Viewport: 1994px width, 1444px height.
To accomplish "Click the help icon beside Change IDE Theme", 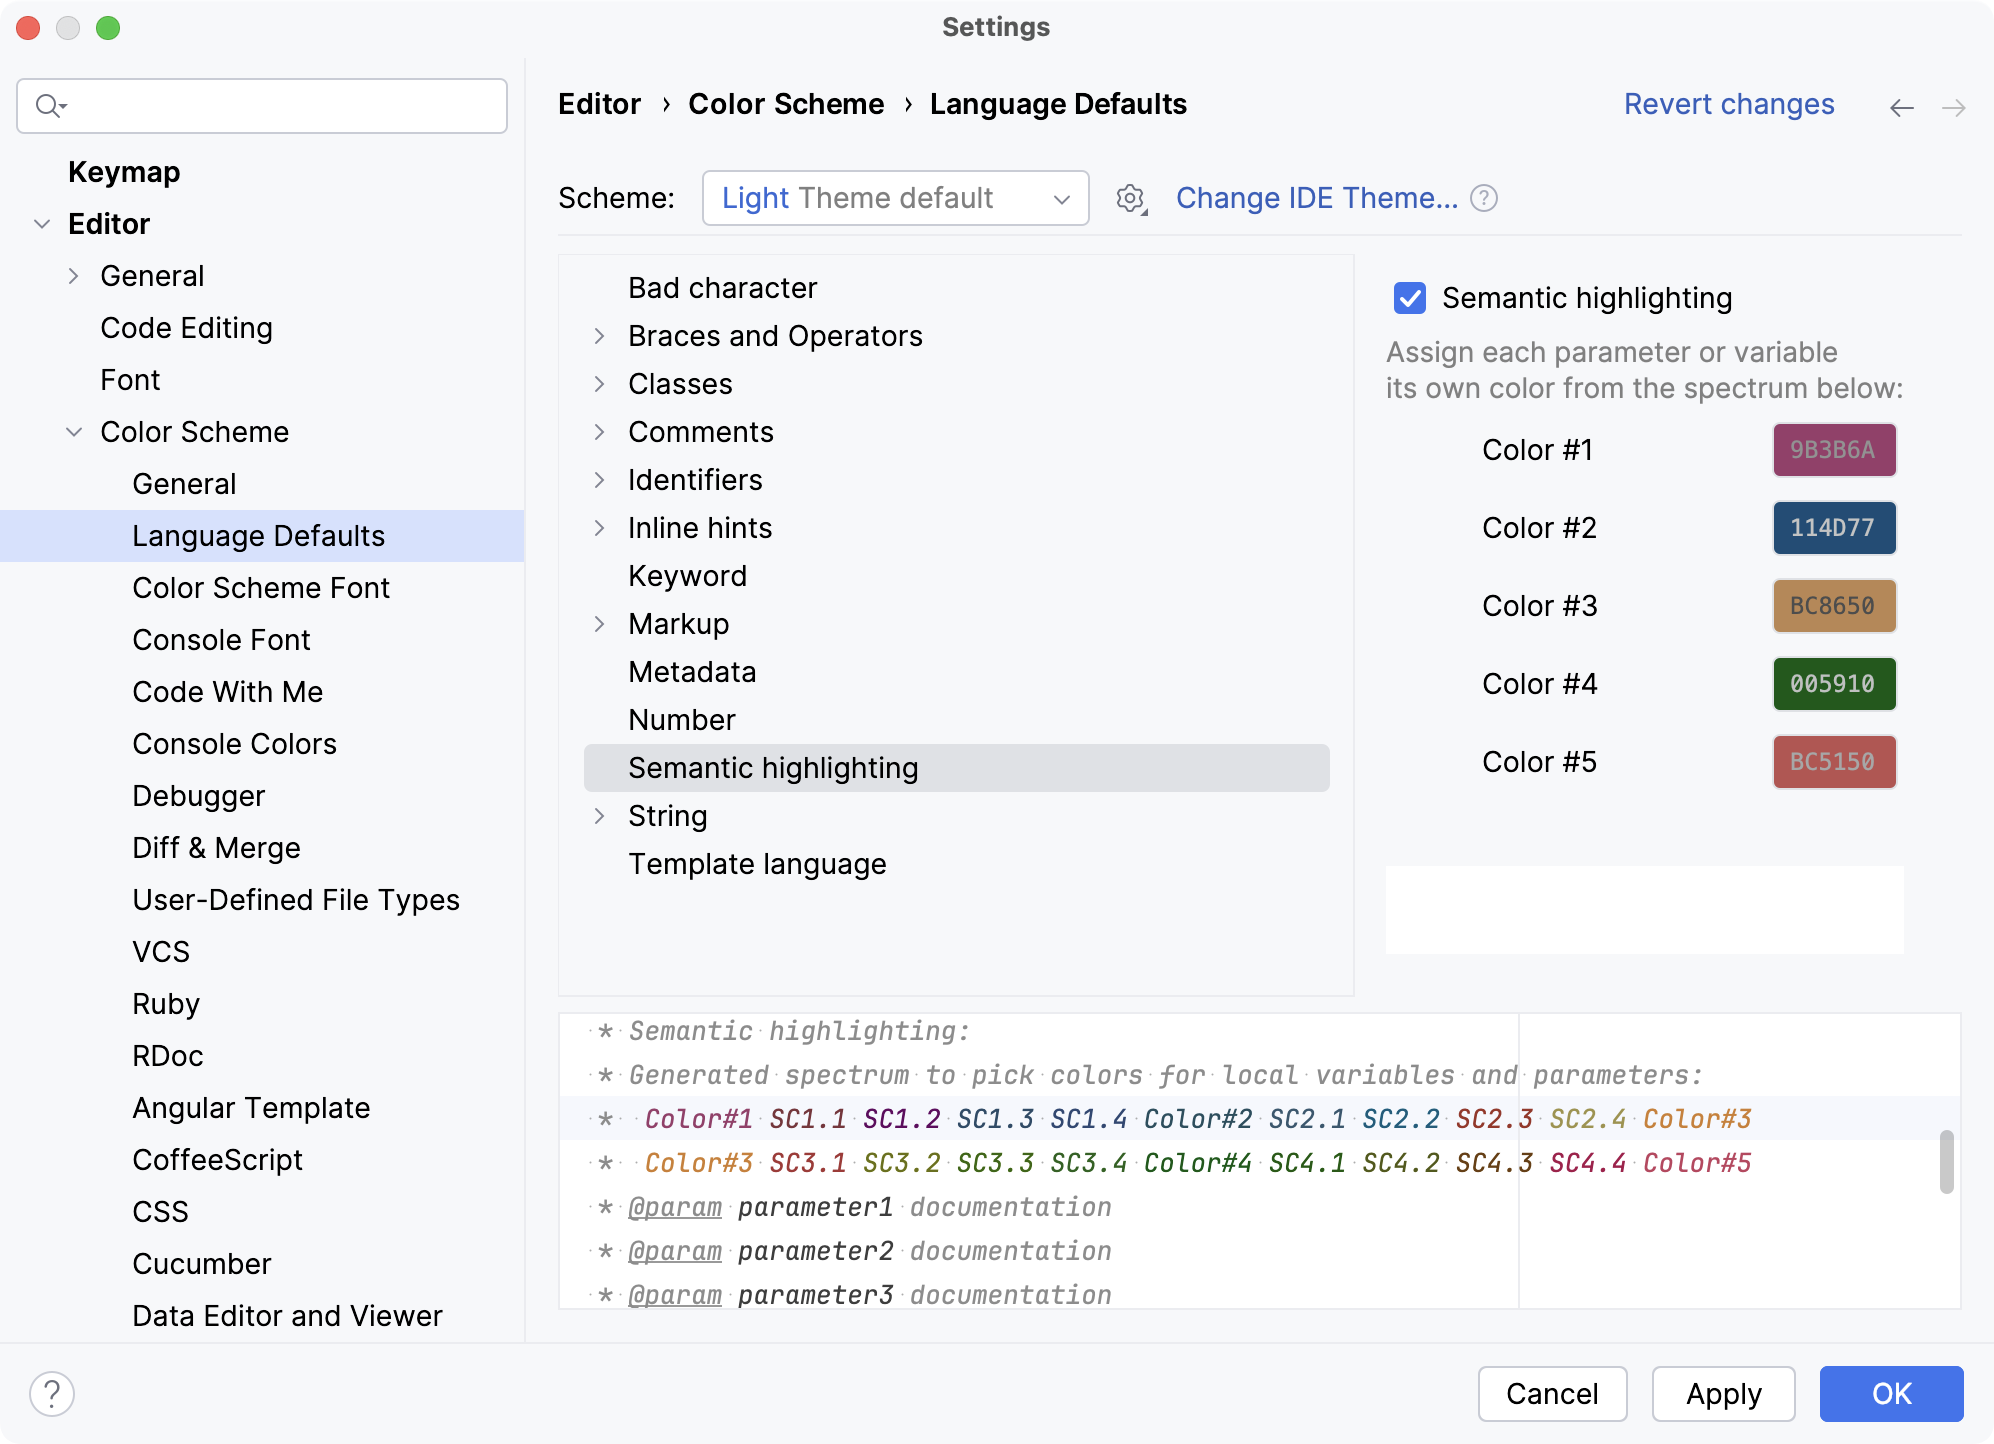I will coord(1484,198).
